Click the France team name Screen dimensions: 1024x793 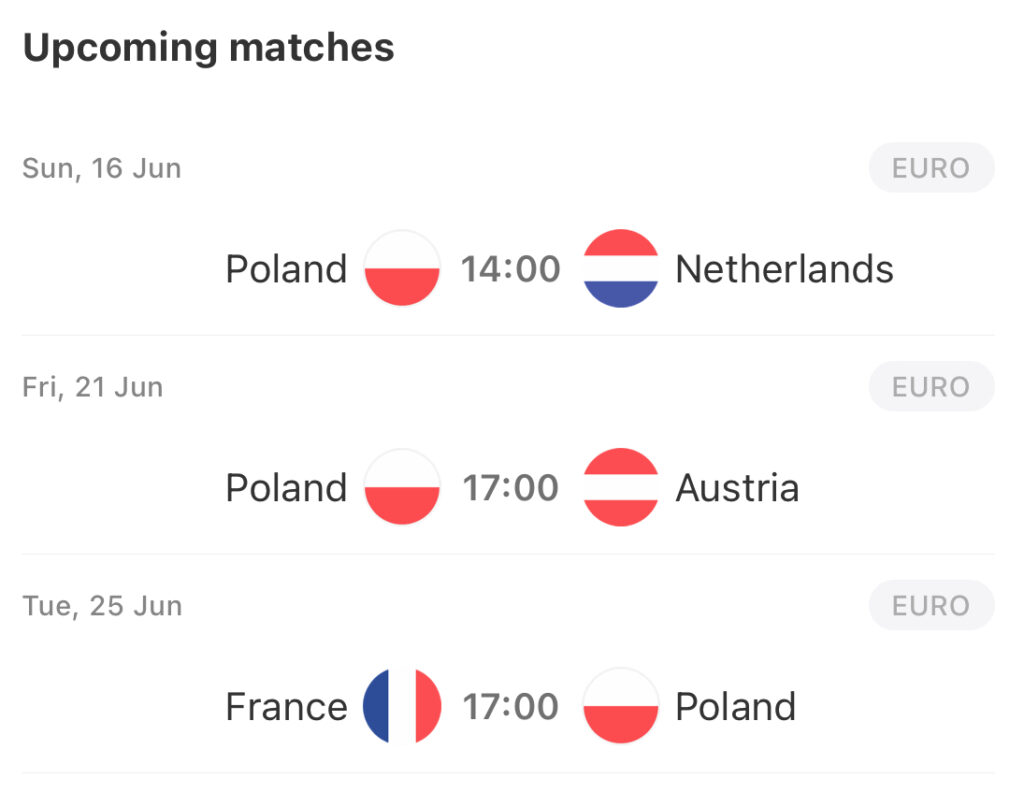pyautogui.click(x=286, y=706)
